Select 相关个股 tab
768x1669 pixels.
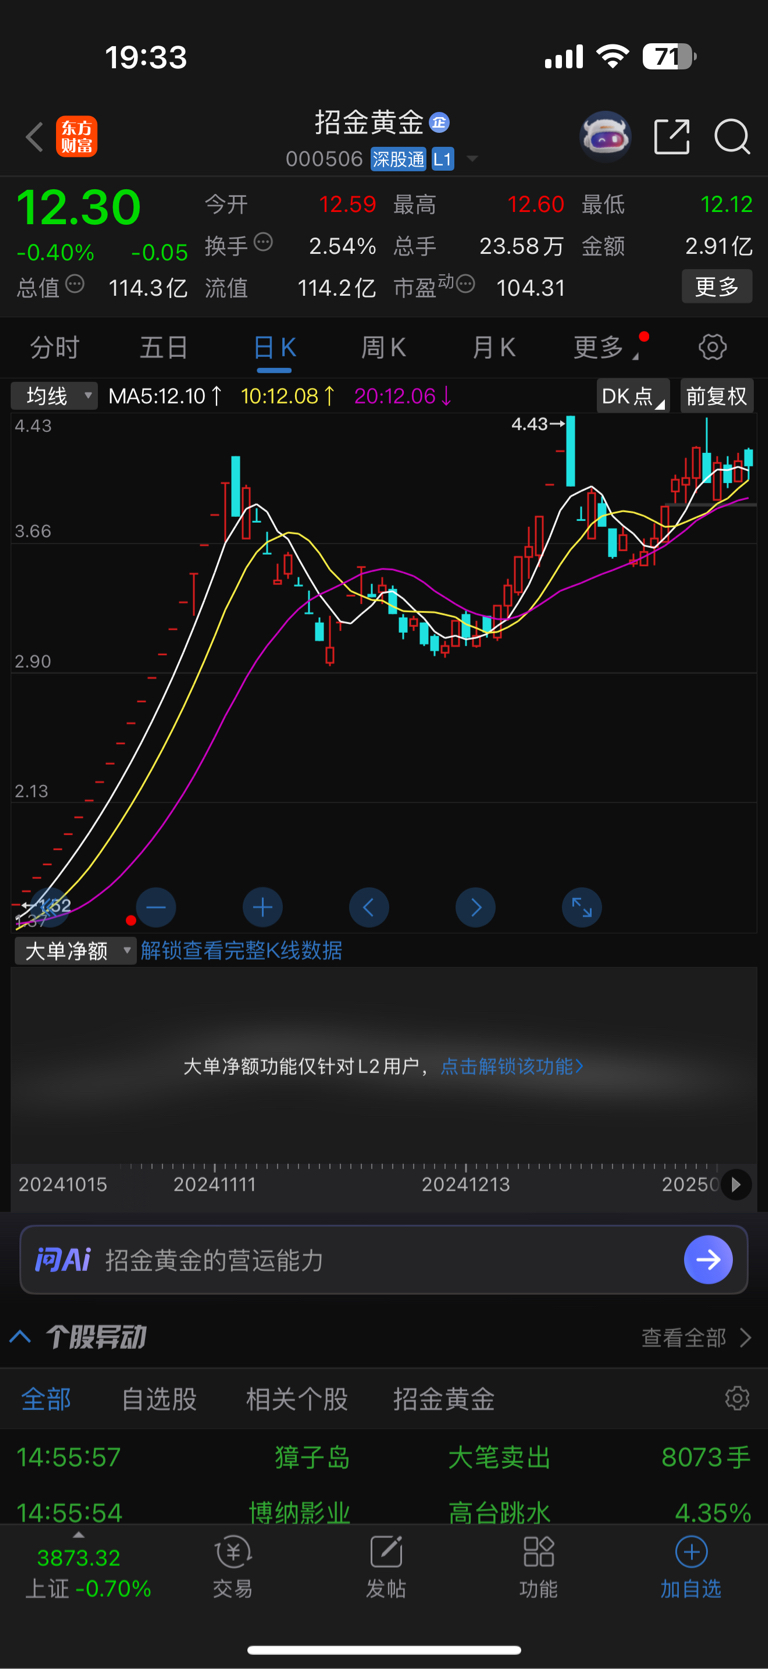point(297,1399)
